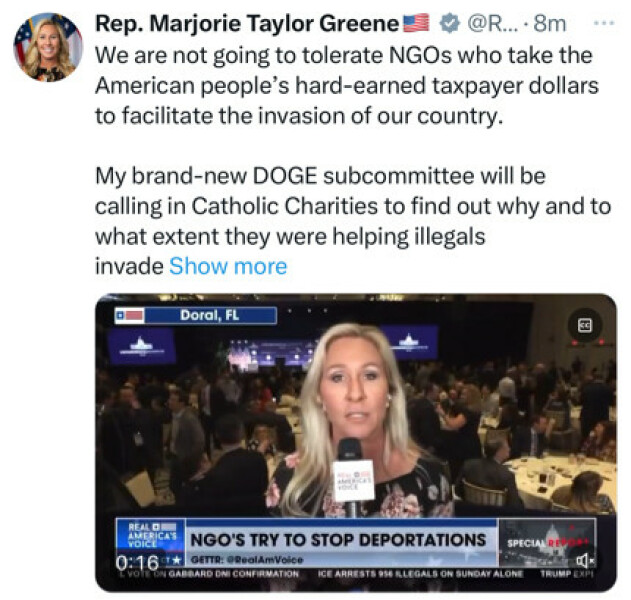The width and height of the screenshot is (631, 600).
Task: Click the scrolling news ticker at video bottom
Action: click(x=356, y=573)
